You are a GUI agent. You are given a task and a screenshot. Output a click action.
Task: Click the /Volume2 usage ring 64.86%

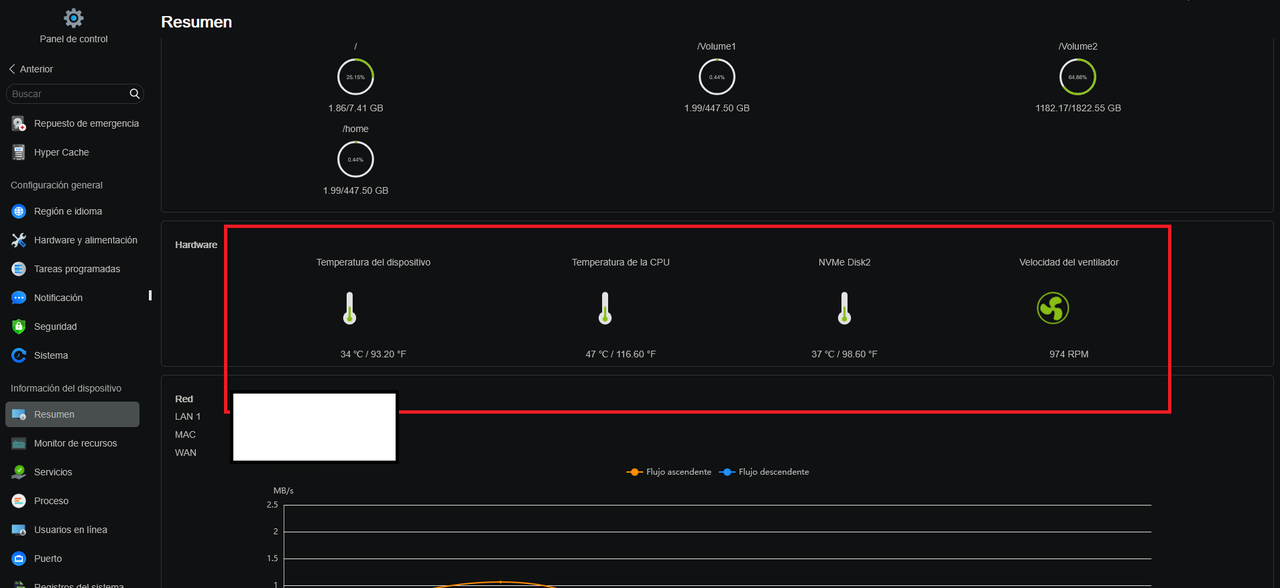point(1077,77)
